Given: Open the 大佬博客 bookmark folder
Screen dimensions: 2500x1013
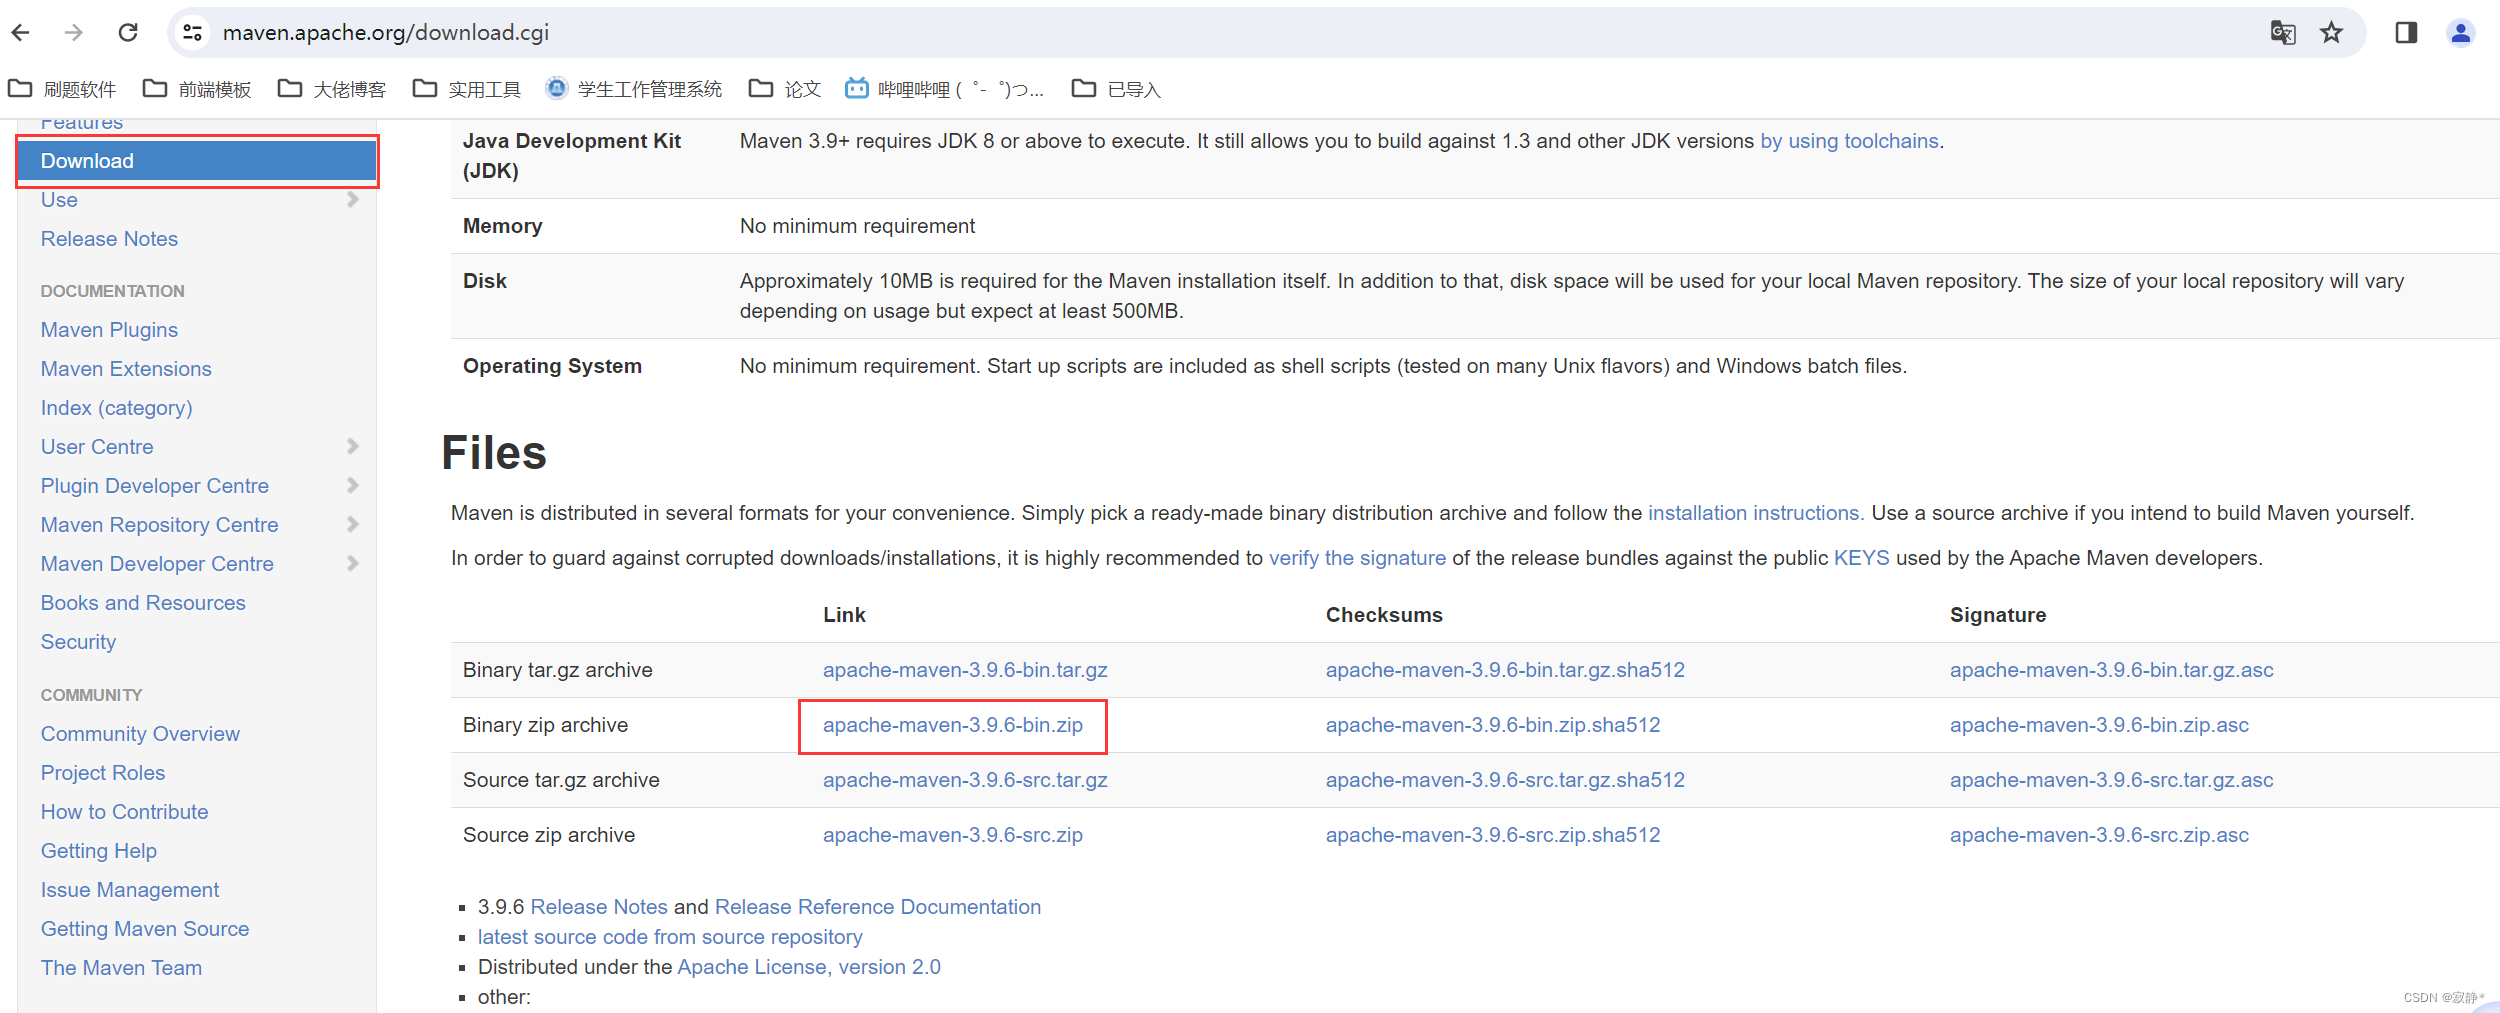Looking at the screenshot, I should (x=332, y=90).
